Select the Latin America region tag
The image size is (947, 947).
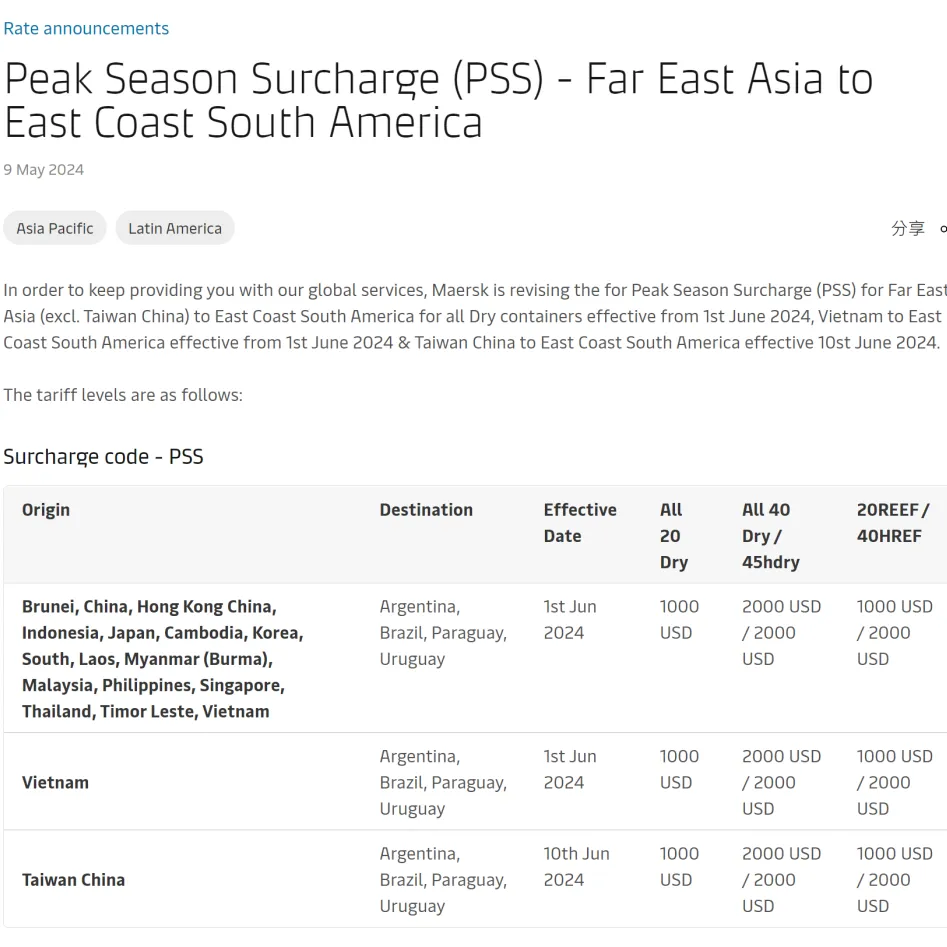coord(175,228)
